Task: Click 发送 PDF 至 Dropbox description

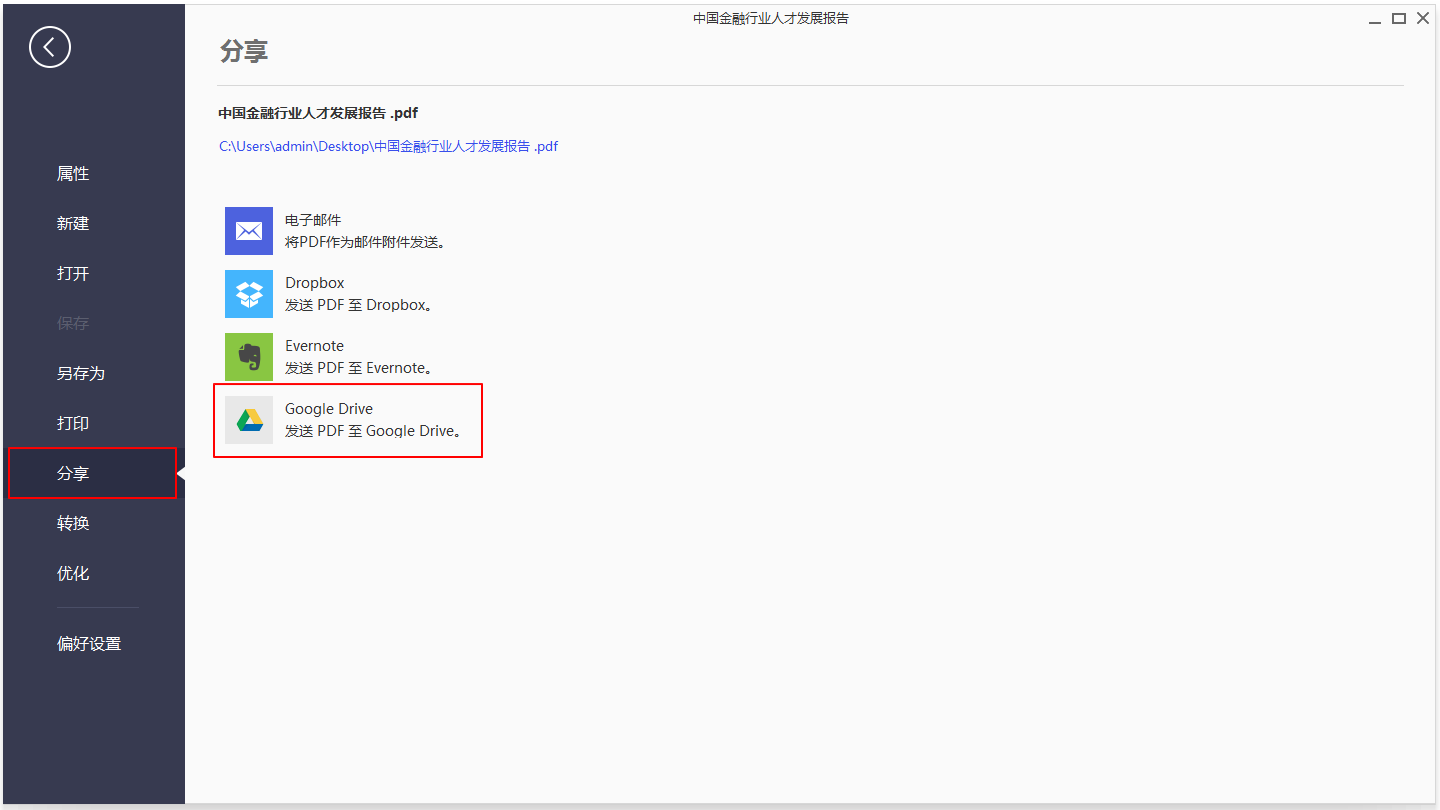Action: [x=359, y=305]
